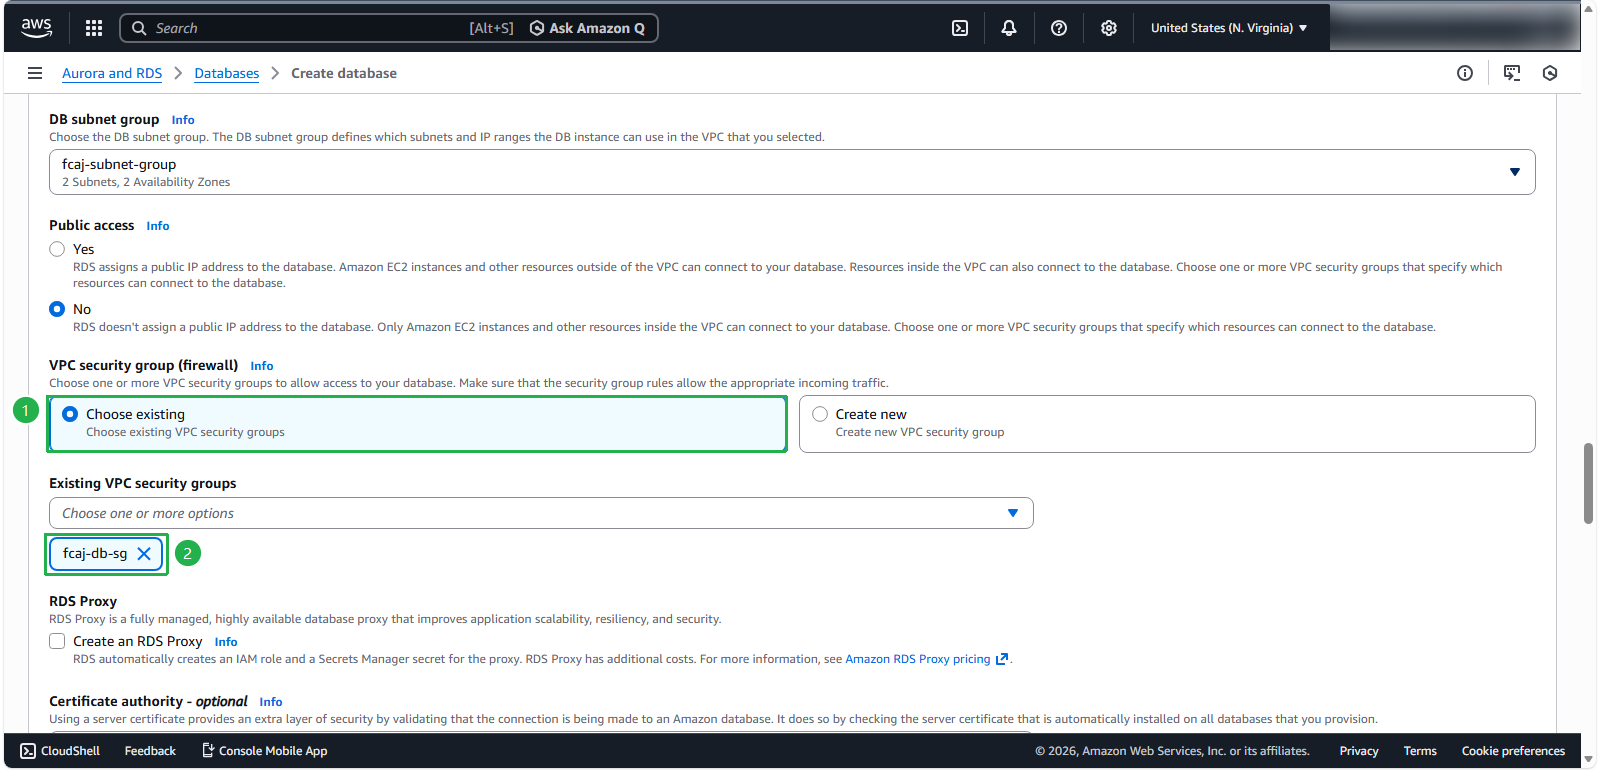Viewport: 1600px width, 772px height.
Task: Open CloudShell from the footer
Action: click(60, 751)
